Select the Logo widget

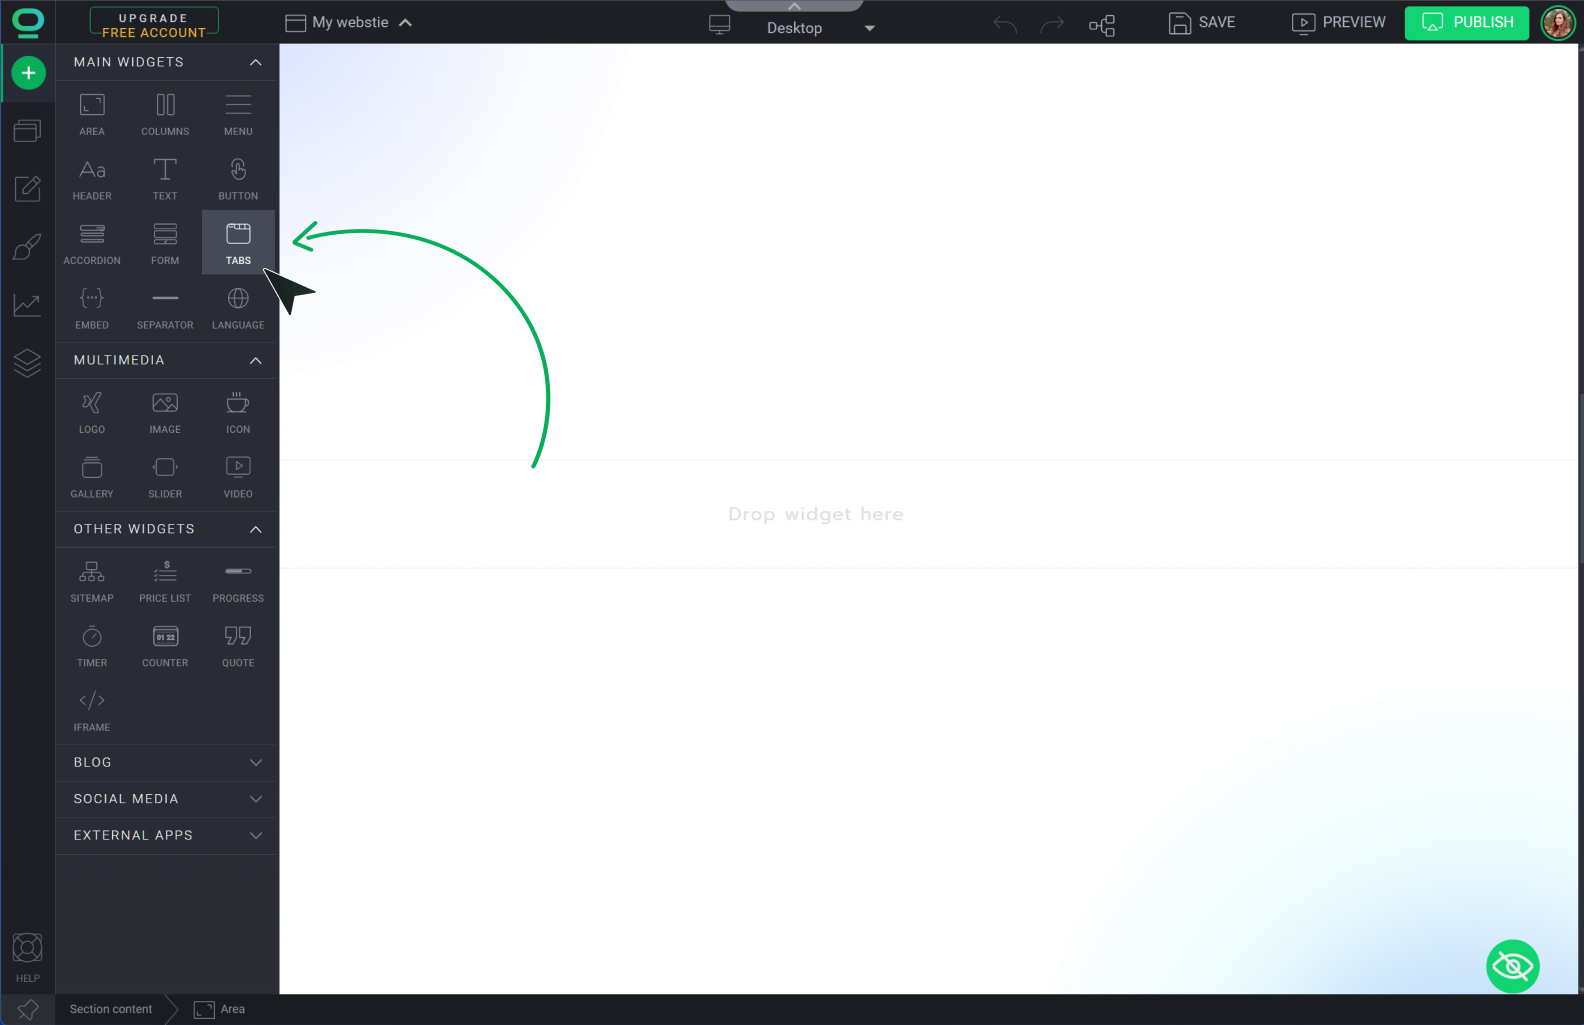click(x=92, y=412)
